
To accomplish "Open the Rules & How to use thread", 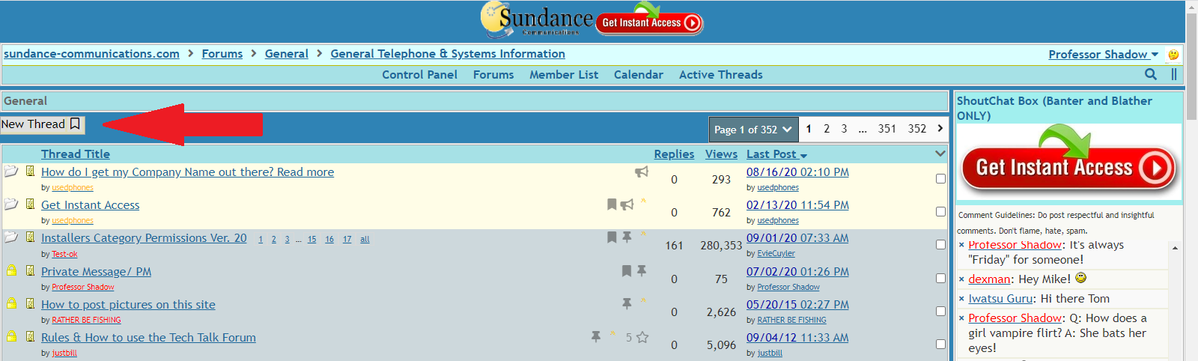I will pyautogui.click(x=148, y=337).
